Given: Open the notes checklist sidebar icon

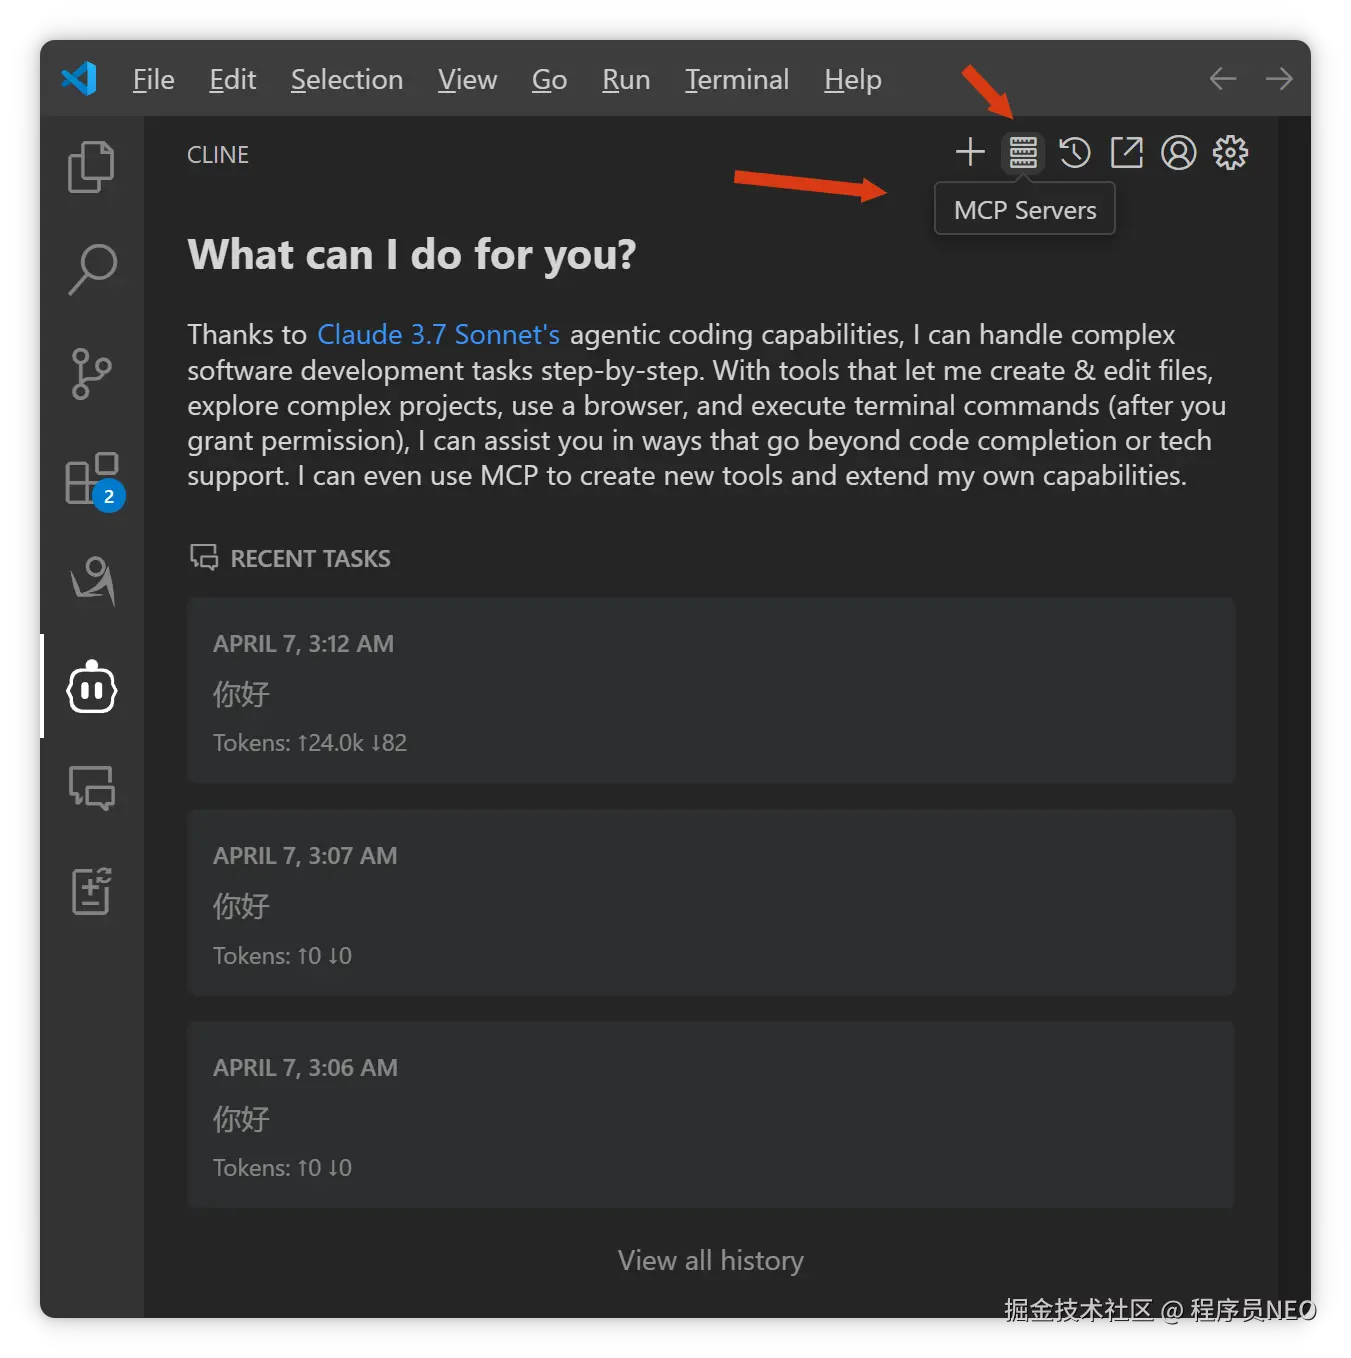Looking at the screenshot, I should pos(91,891).
